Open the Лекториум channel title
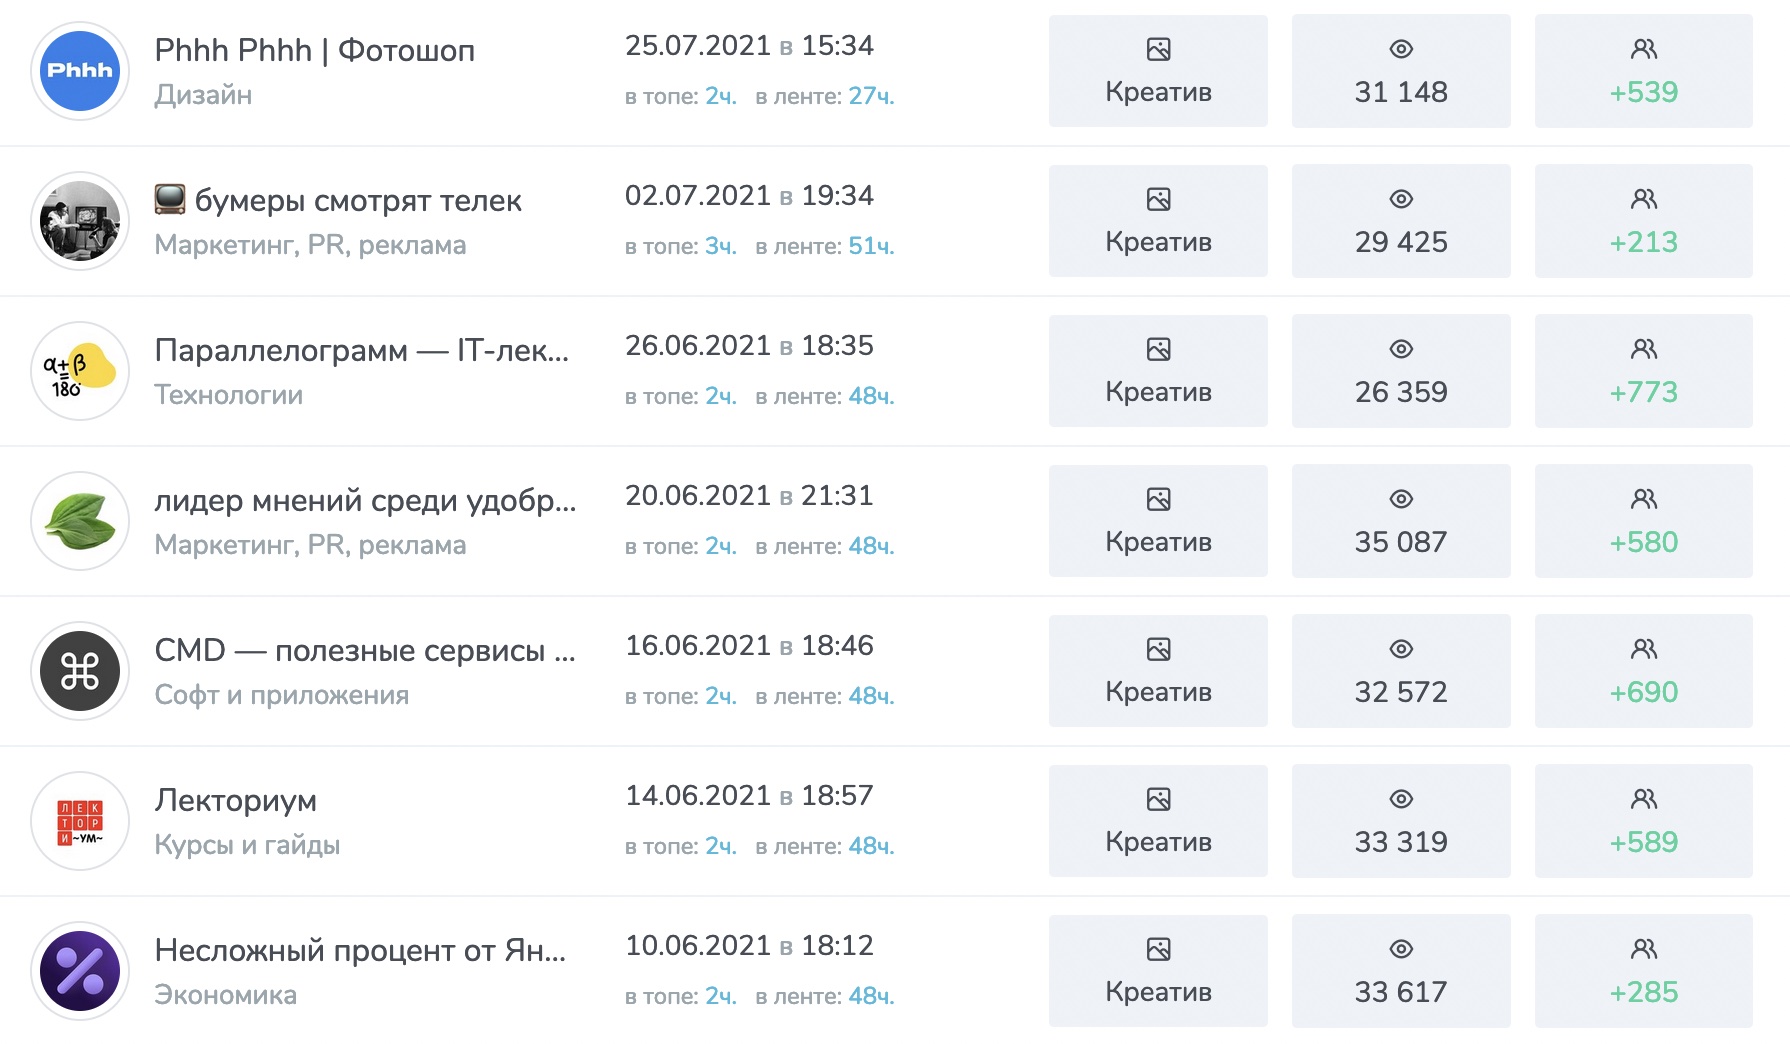 point(236,800)
